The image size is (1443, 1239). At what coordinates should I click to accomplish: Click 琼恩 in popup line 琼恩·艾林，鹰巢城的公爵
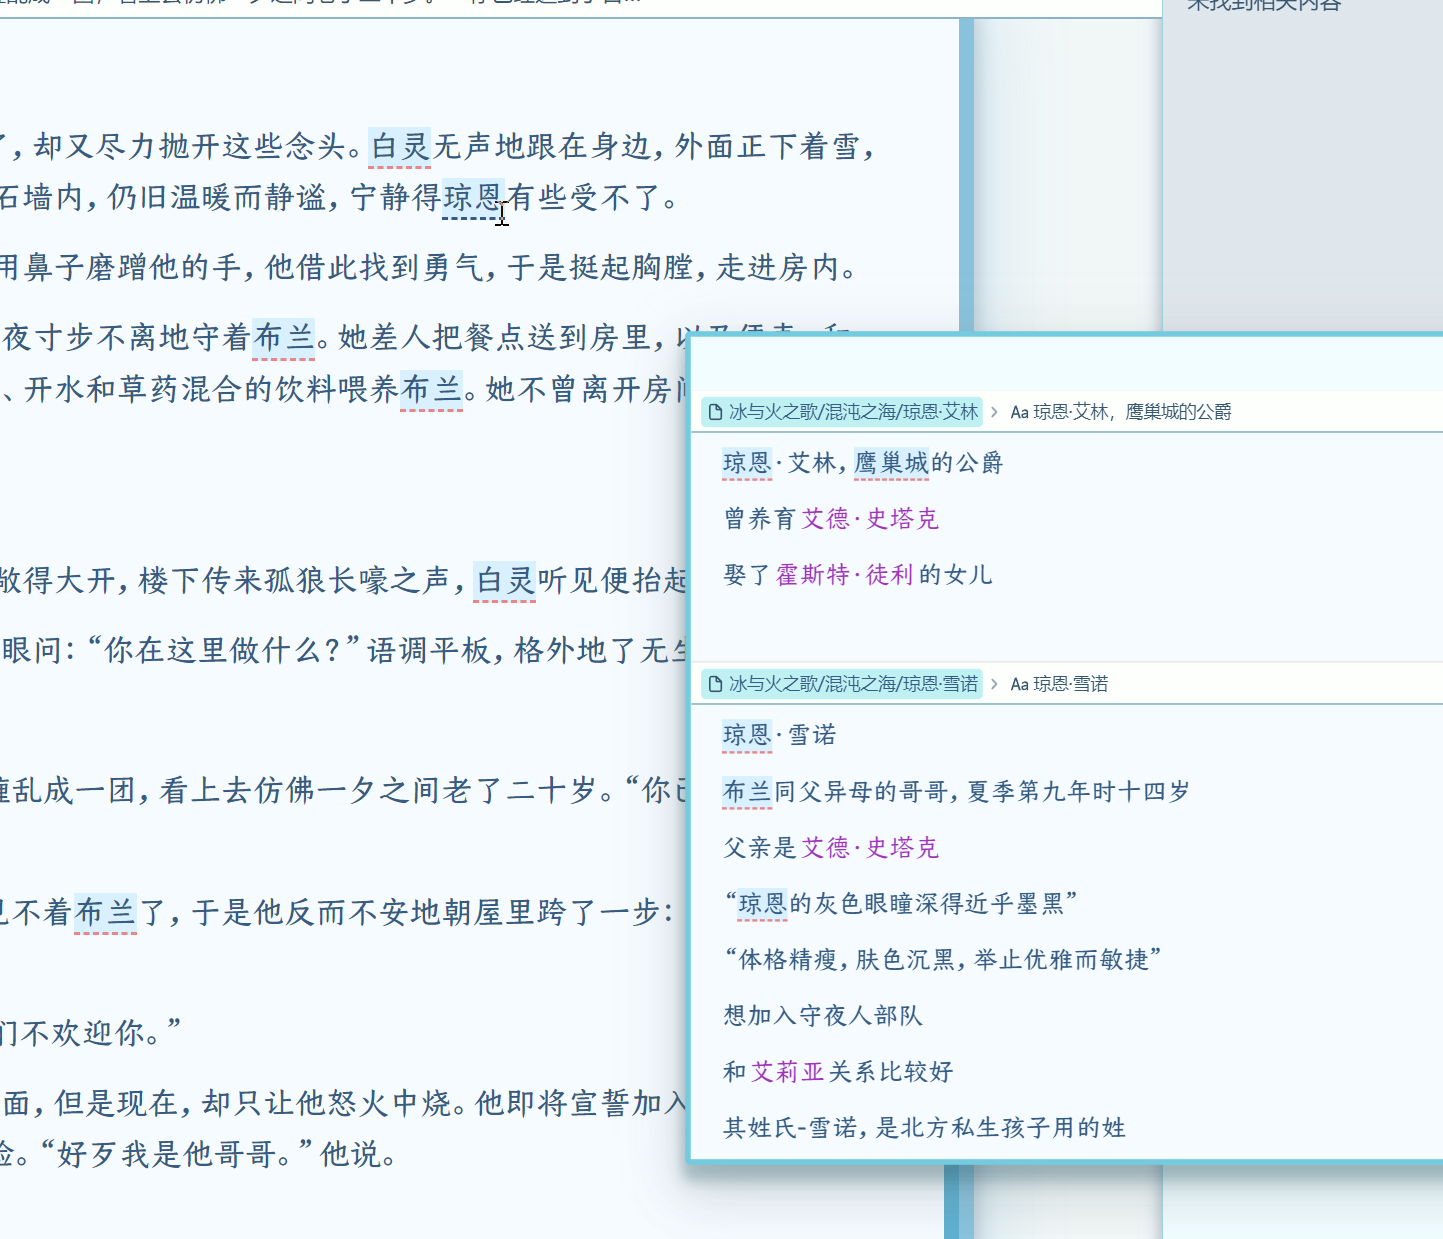[x=747, y=463]
